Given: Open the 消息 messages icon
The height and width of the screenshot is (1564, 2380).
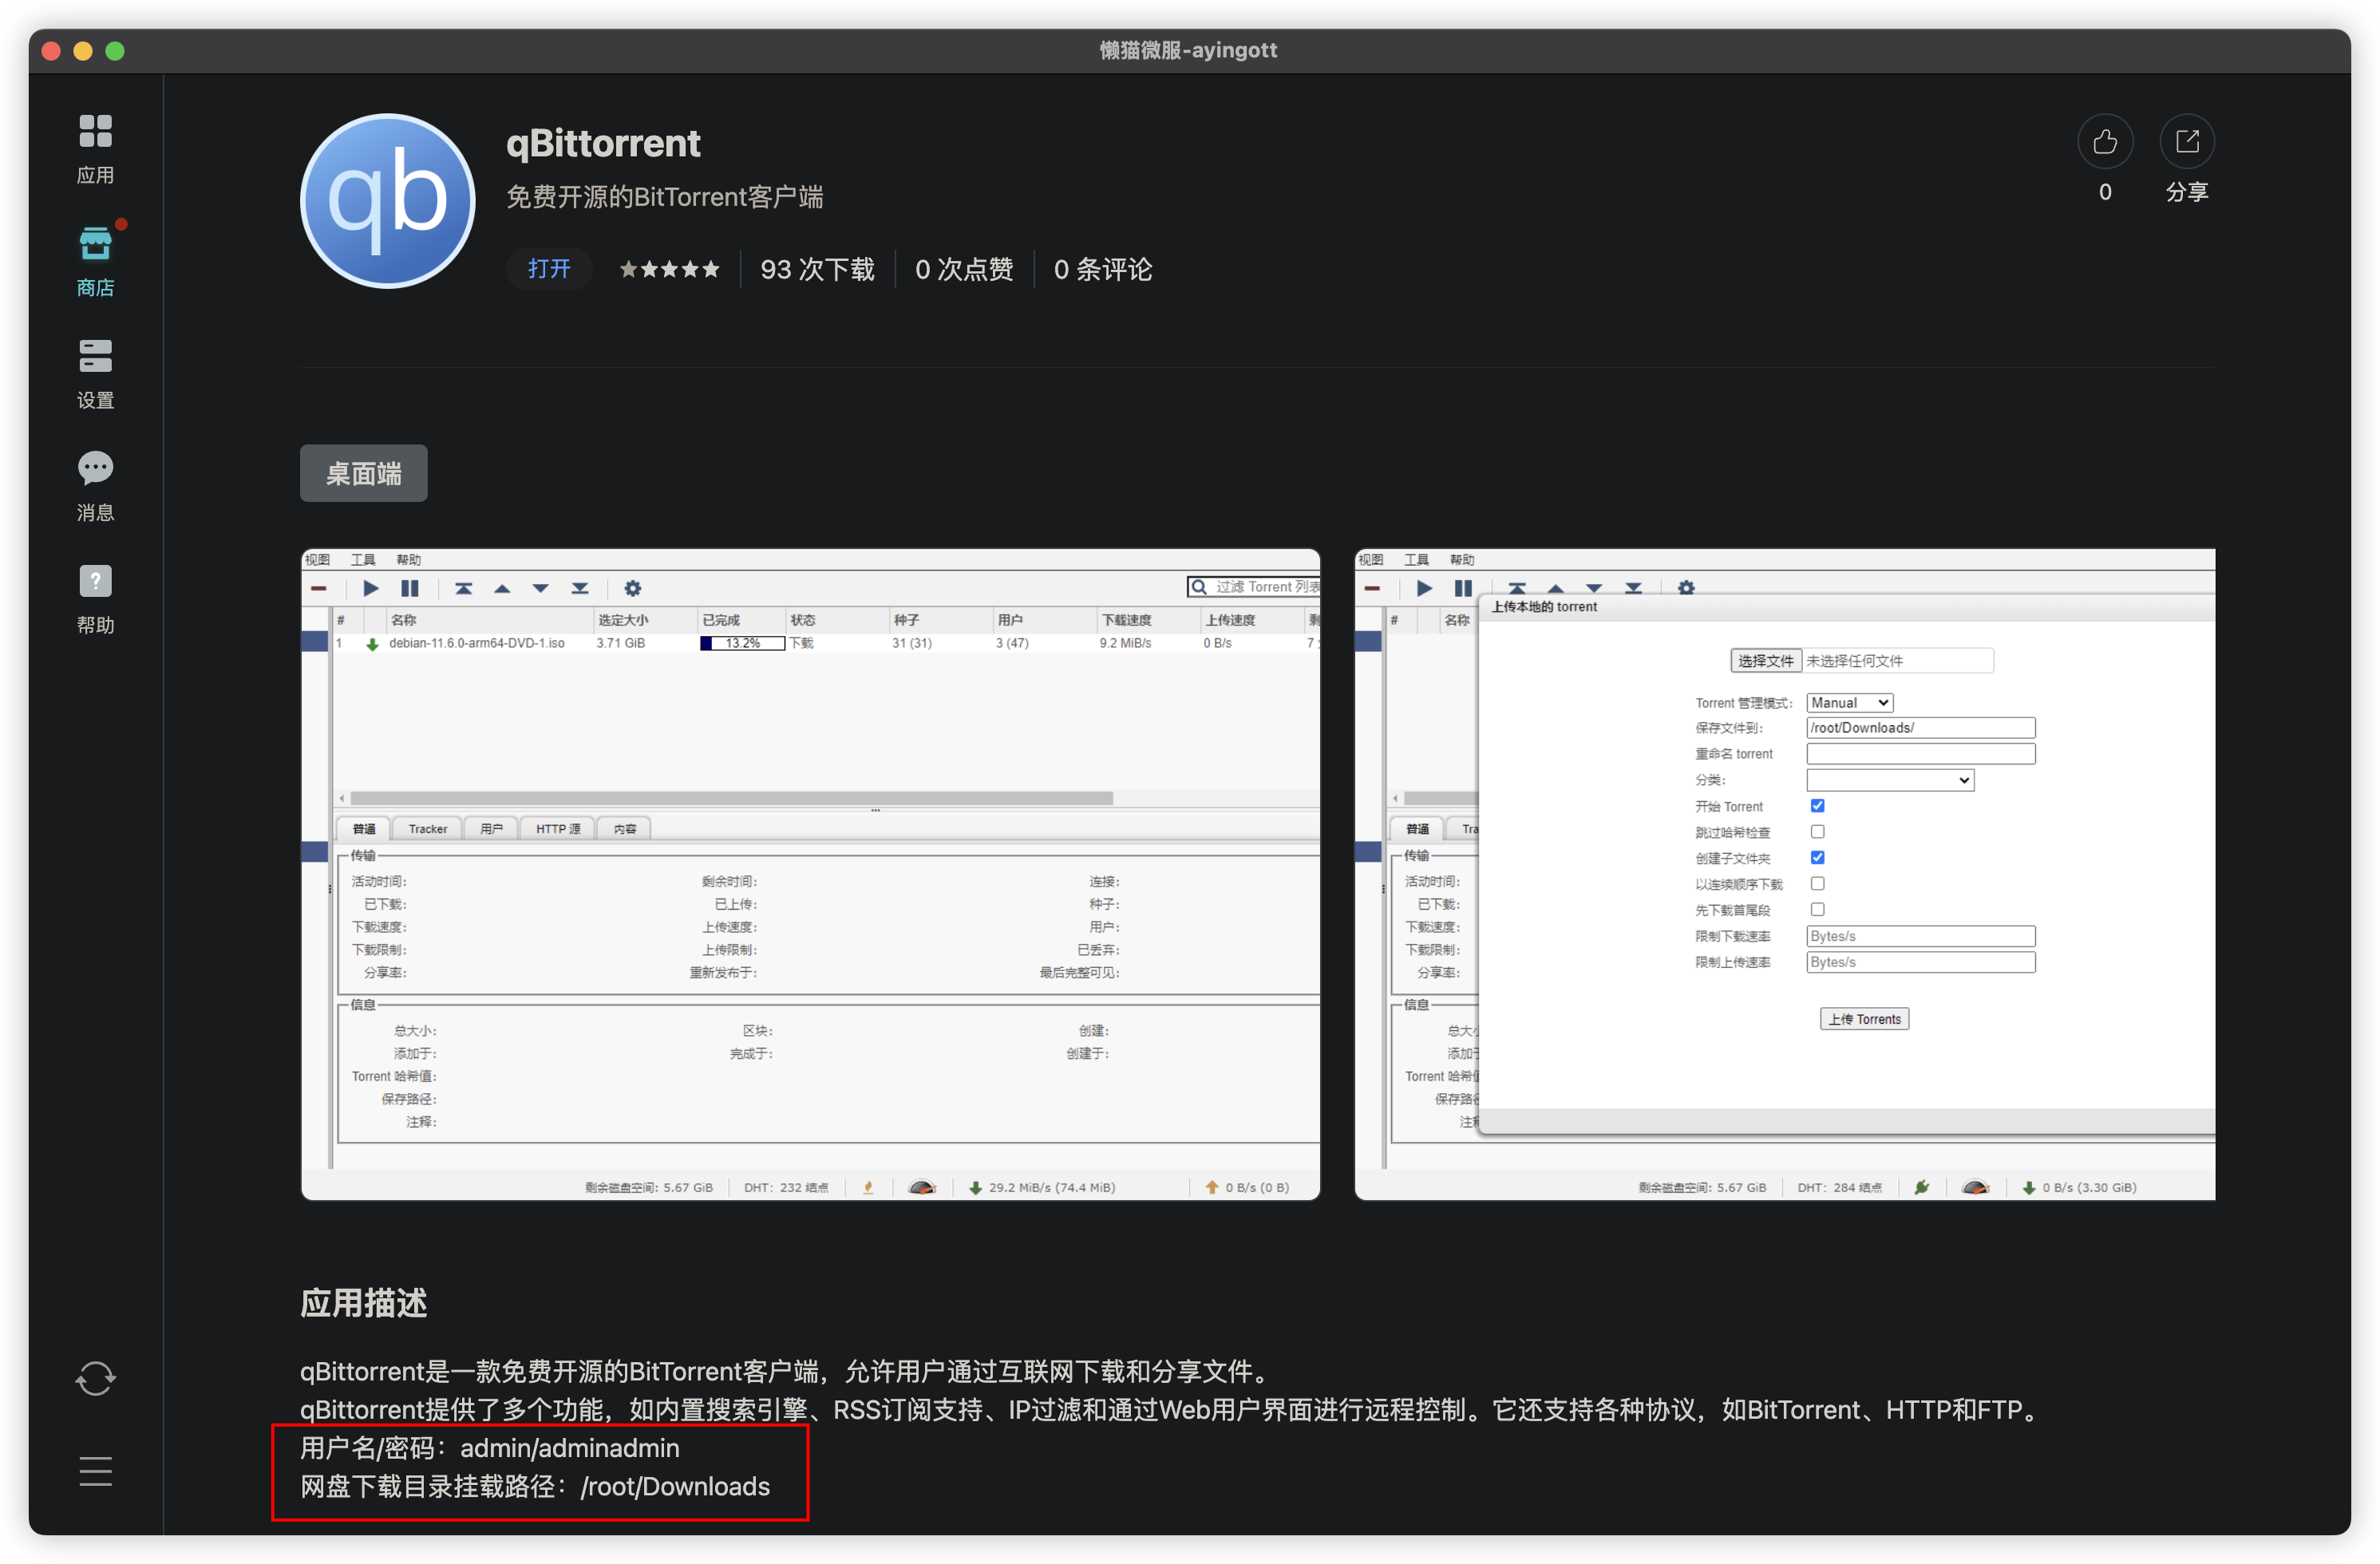Looking at the screenshot, I should (x=95, y=486).
